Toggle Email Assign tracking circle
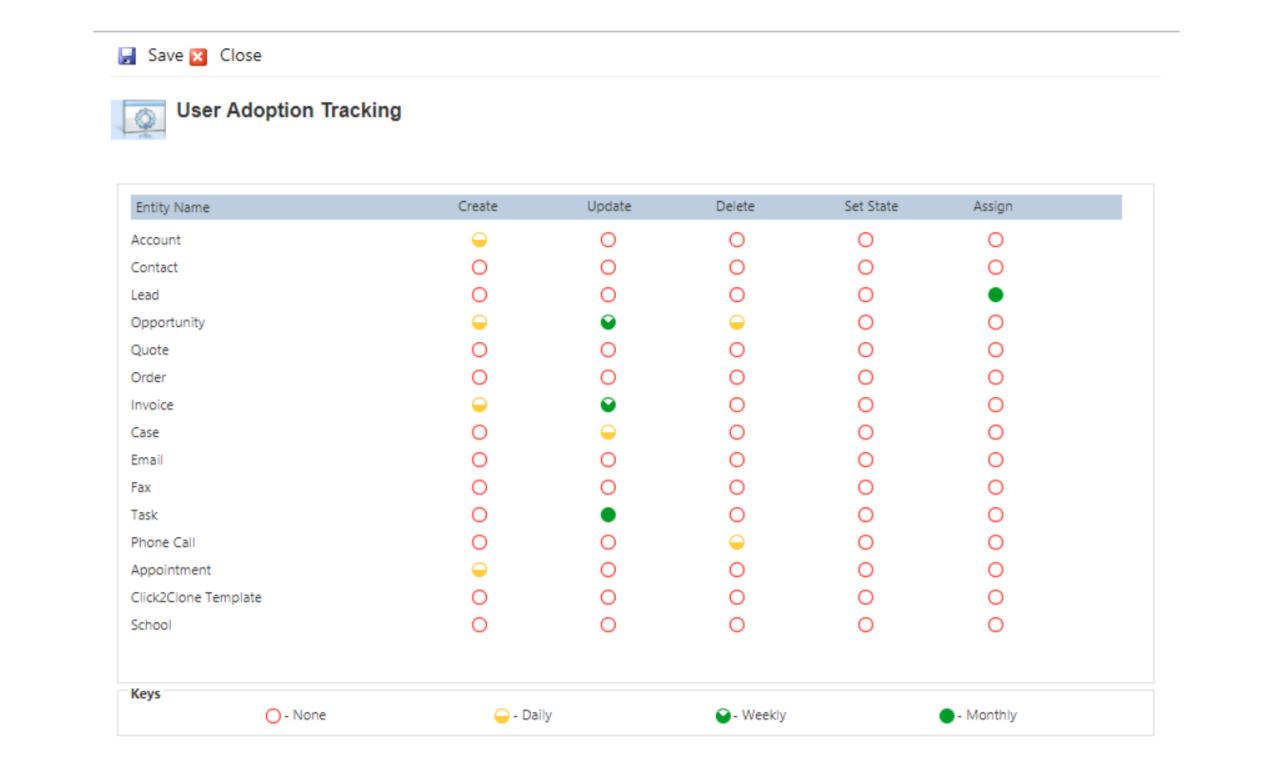 995,460
